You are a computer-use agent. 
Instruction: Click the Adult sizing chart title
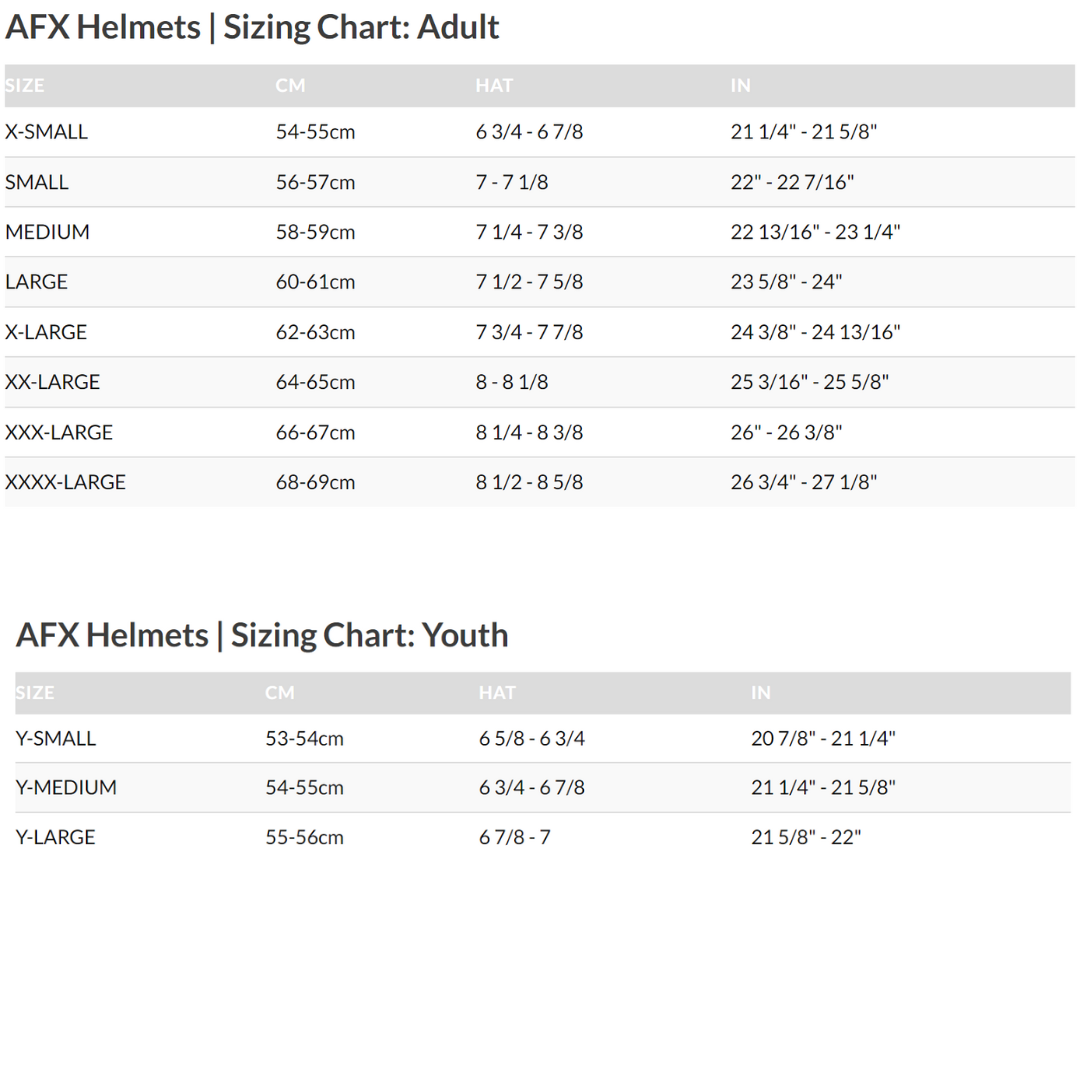point(252,27)
